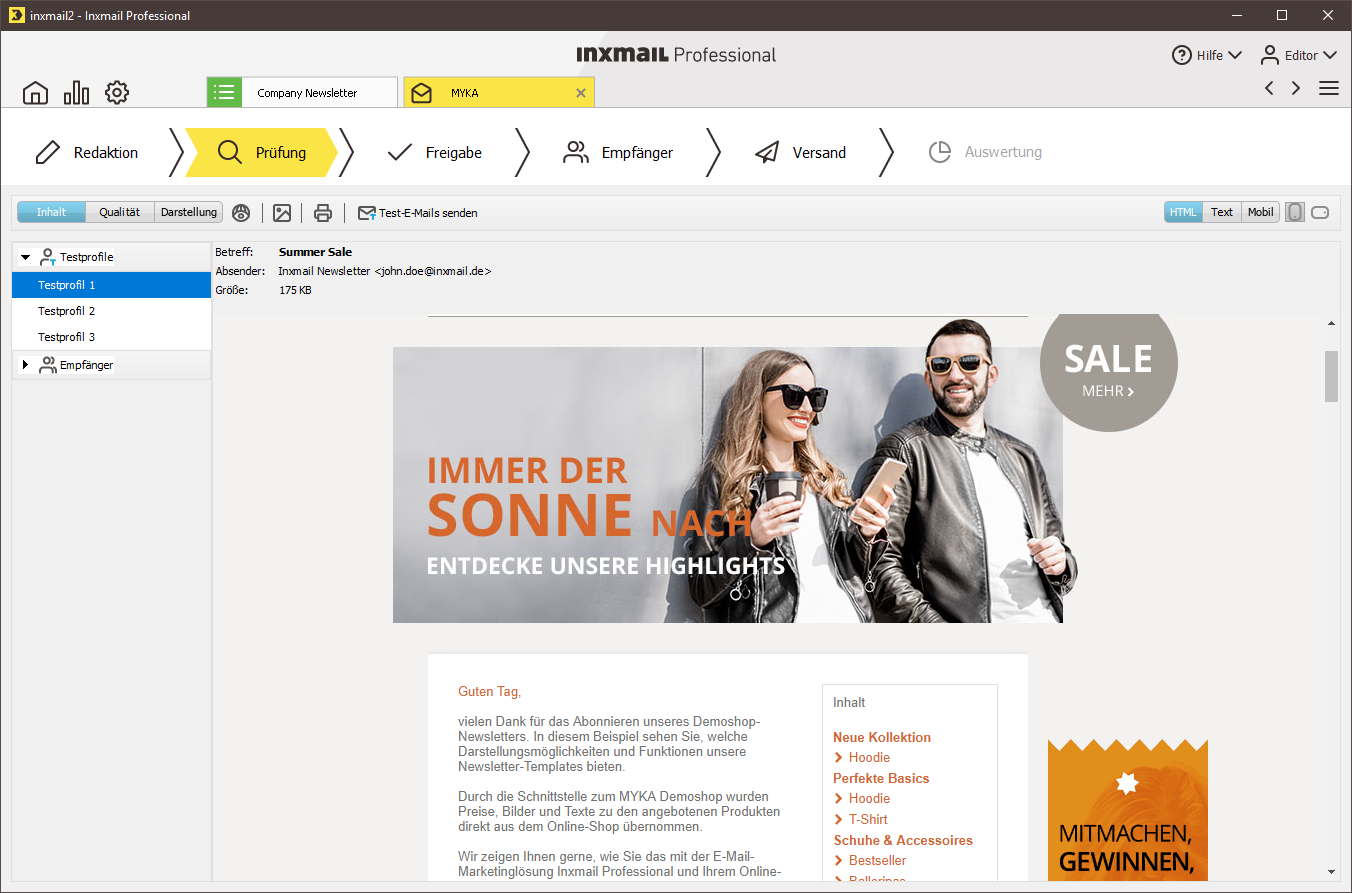The width and height of the screenshot is (1352, 893).
Task: Click the Company Newsletter list icon
Action: point(225,92)
